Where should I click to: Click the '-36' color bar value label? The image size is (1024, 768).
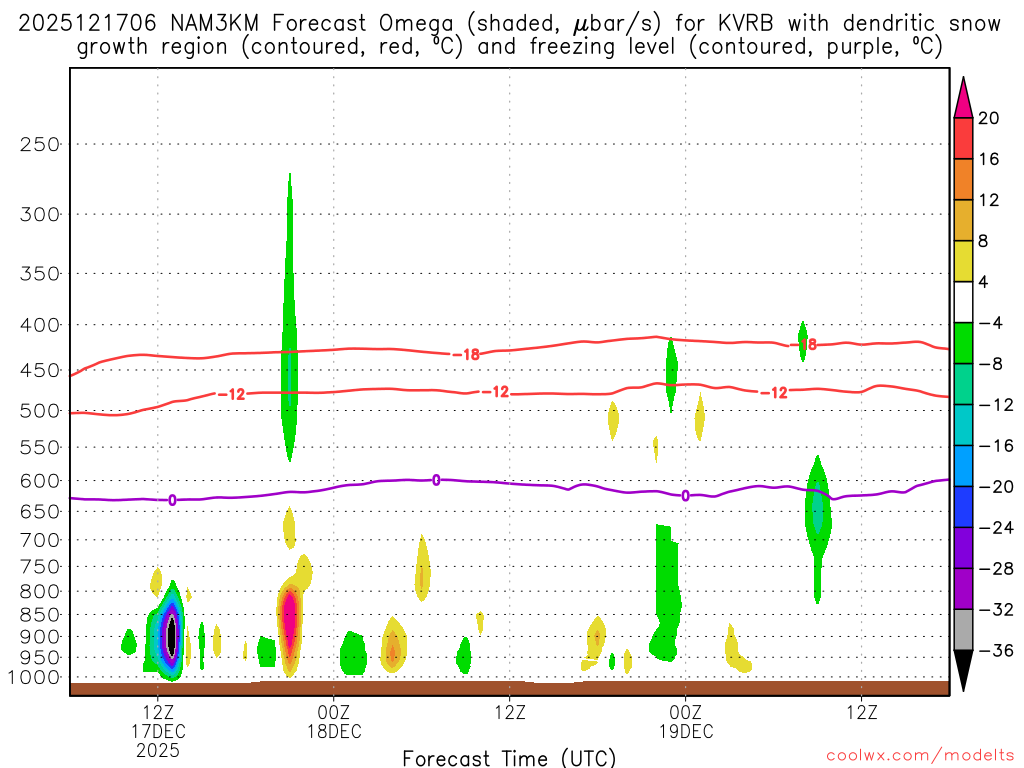(995, 650)
